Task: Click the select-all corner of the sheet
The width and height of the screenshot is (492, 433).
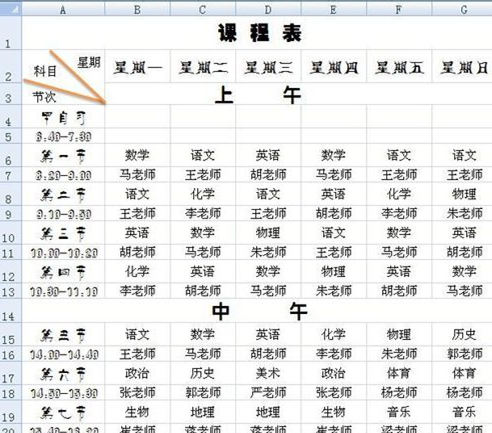Action: pyautogui.click(x=11, y=9)
